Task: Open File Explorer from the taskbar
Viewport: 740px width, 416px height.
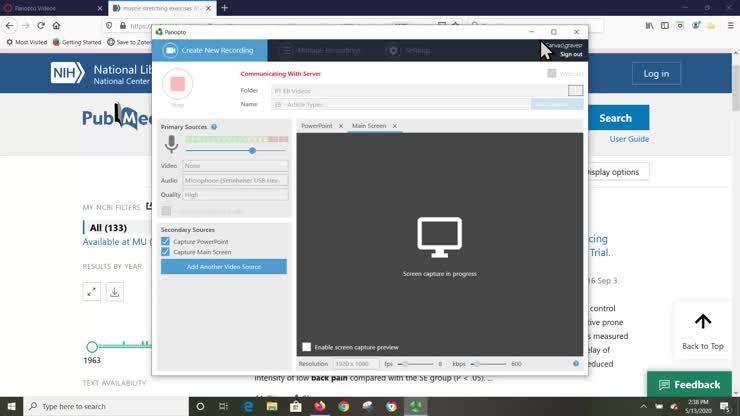Action: point(271,406)
